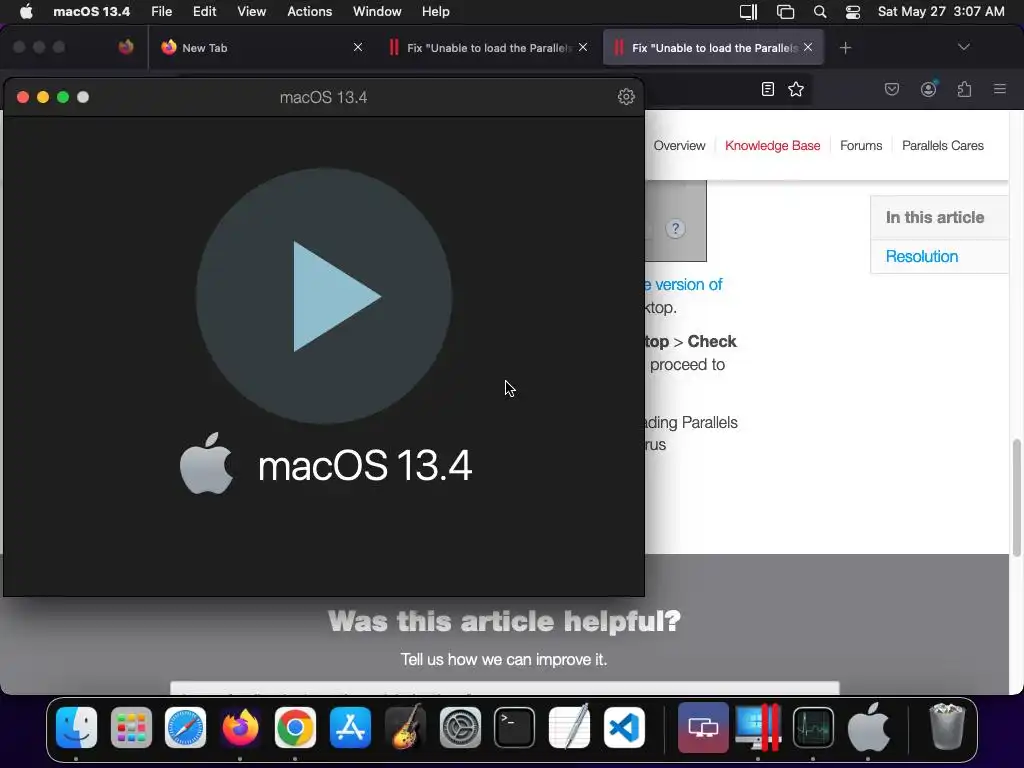The image size is (1024, 768).
Task: Click the article feedback text field
Action: [x=504, y=688]
